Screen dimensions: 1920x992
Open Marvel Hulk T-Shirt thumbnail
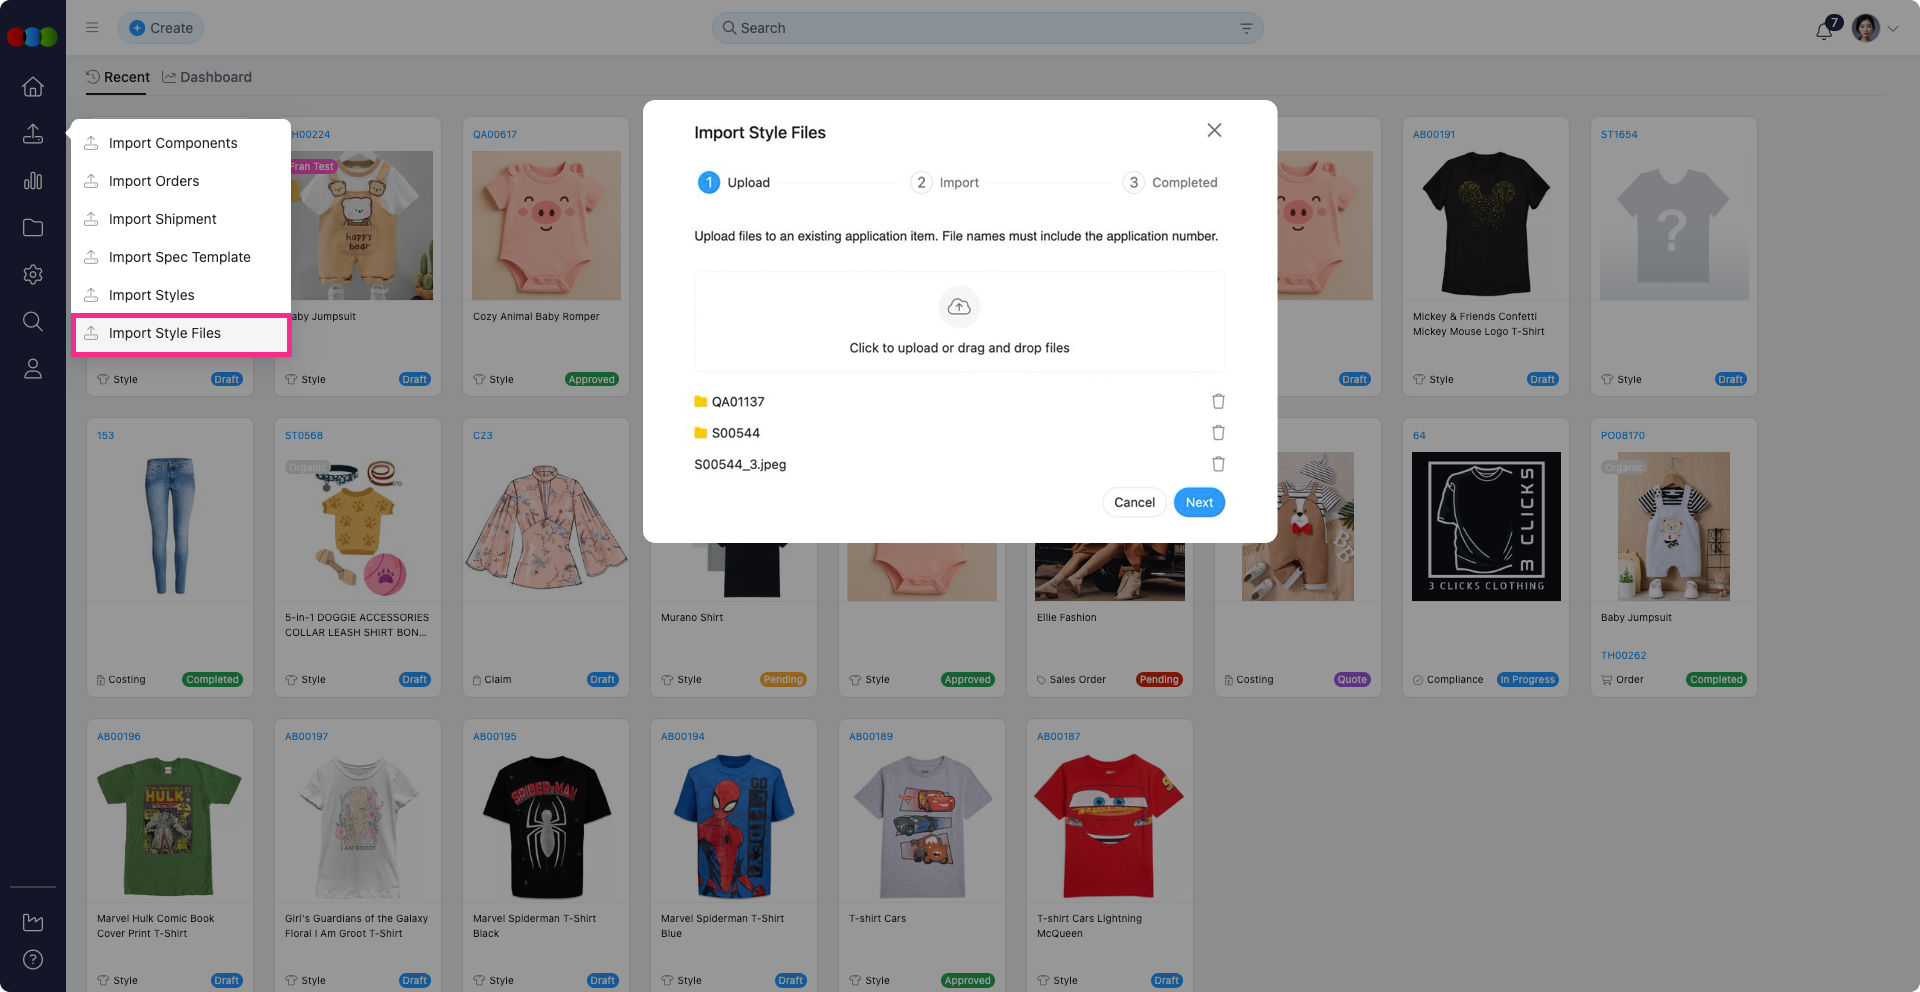(x=169, y=826)
